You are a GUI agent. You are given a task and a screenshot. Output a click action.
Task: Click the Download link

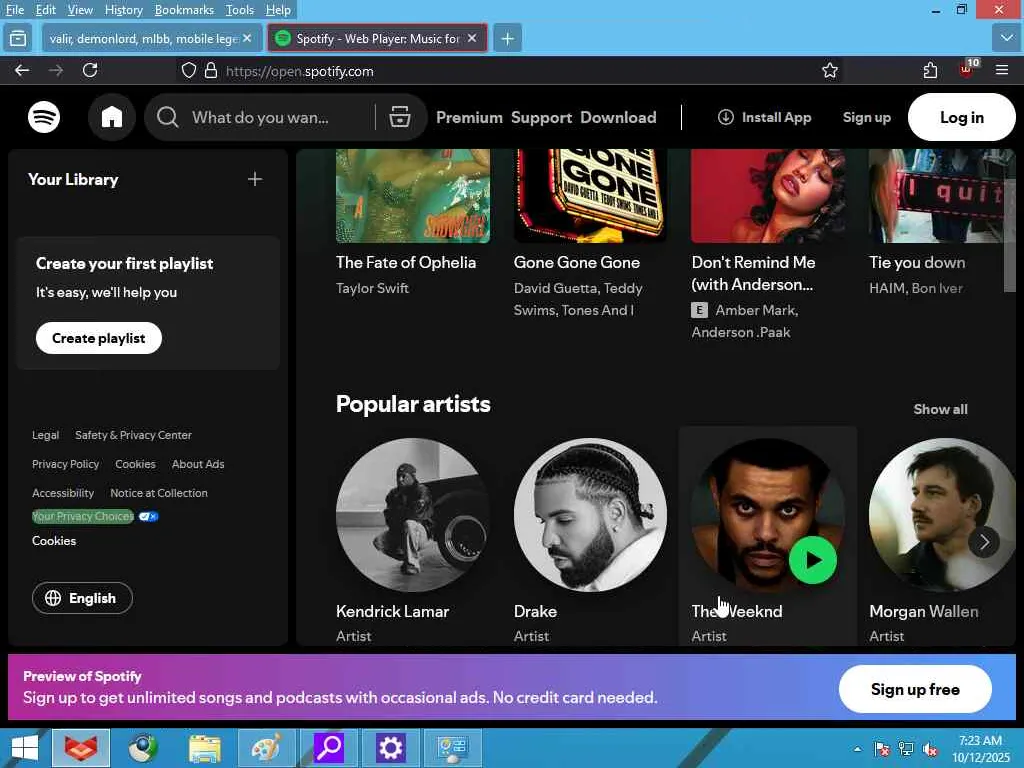[x=618, y=118]
